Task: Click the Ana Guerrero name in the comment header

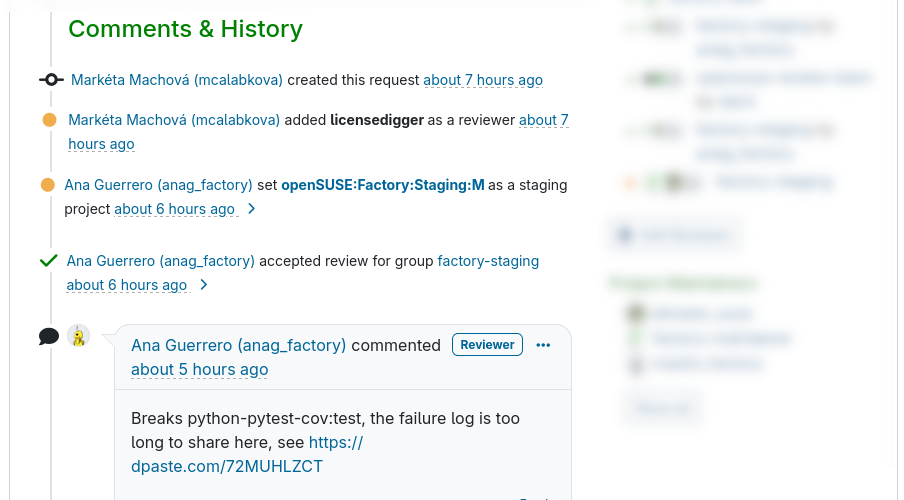Action: pyautogui.click(x=238, y=345)
